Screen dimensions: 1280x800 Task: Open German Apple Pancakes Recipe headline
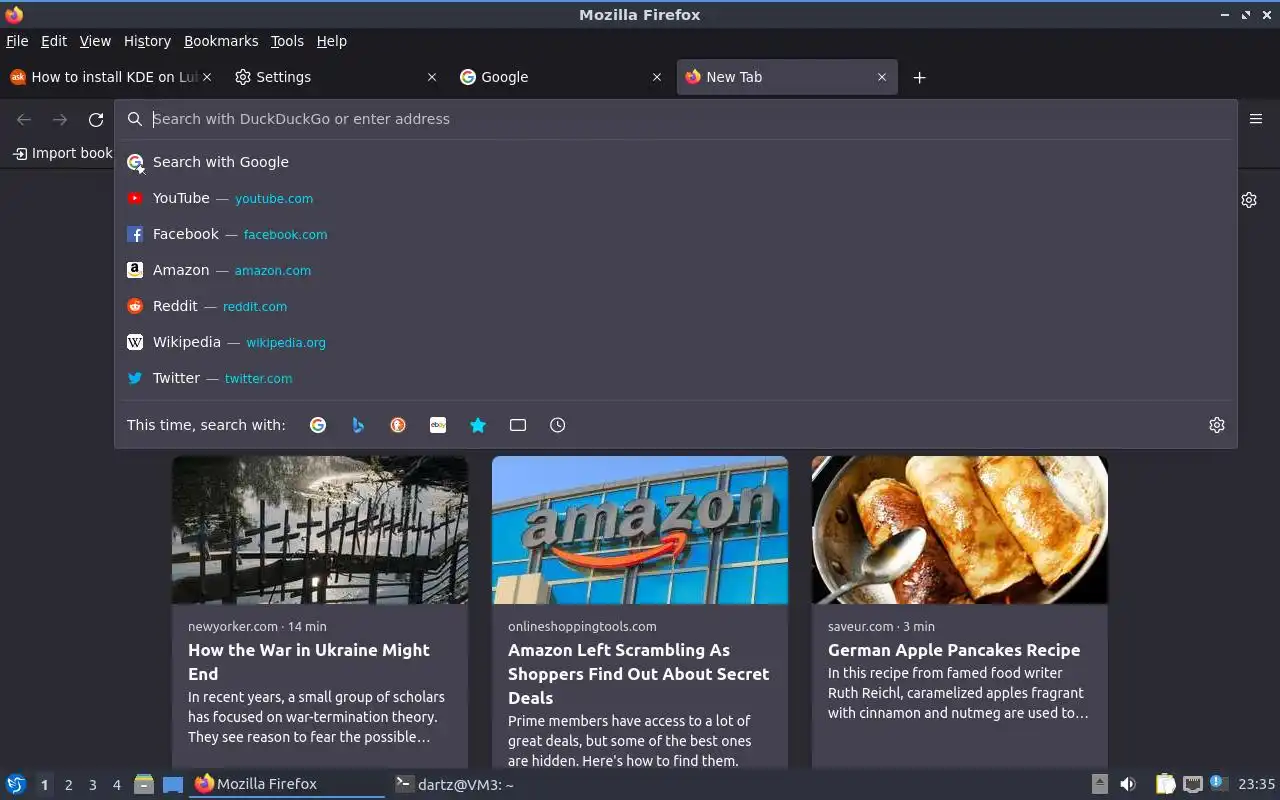tap(954, 650)
